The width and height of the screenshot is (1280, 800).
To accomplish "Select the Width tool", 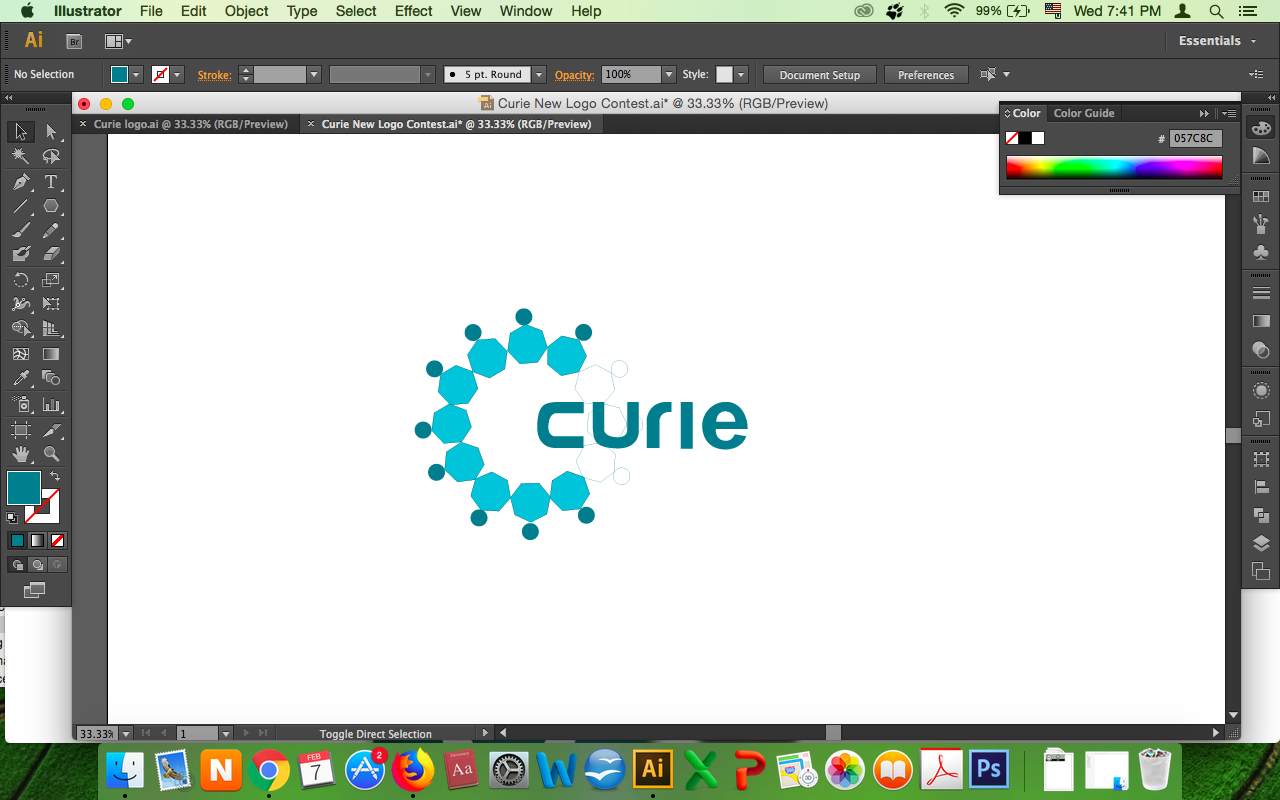I will coord(20,304).
